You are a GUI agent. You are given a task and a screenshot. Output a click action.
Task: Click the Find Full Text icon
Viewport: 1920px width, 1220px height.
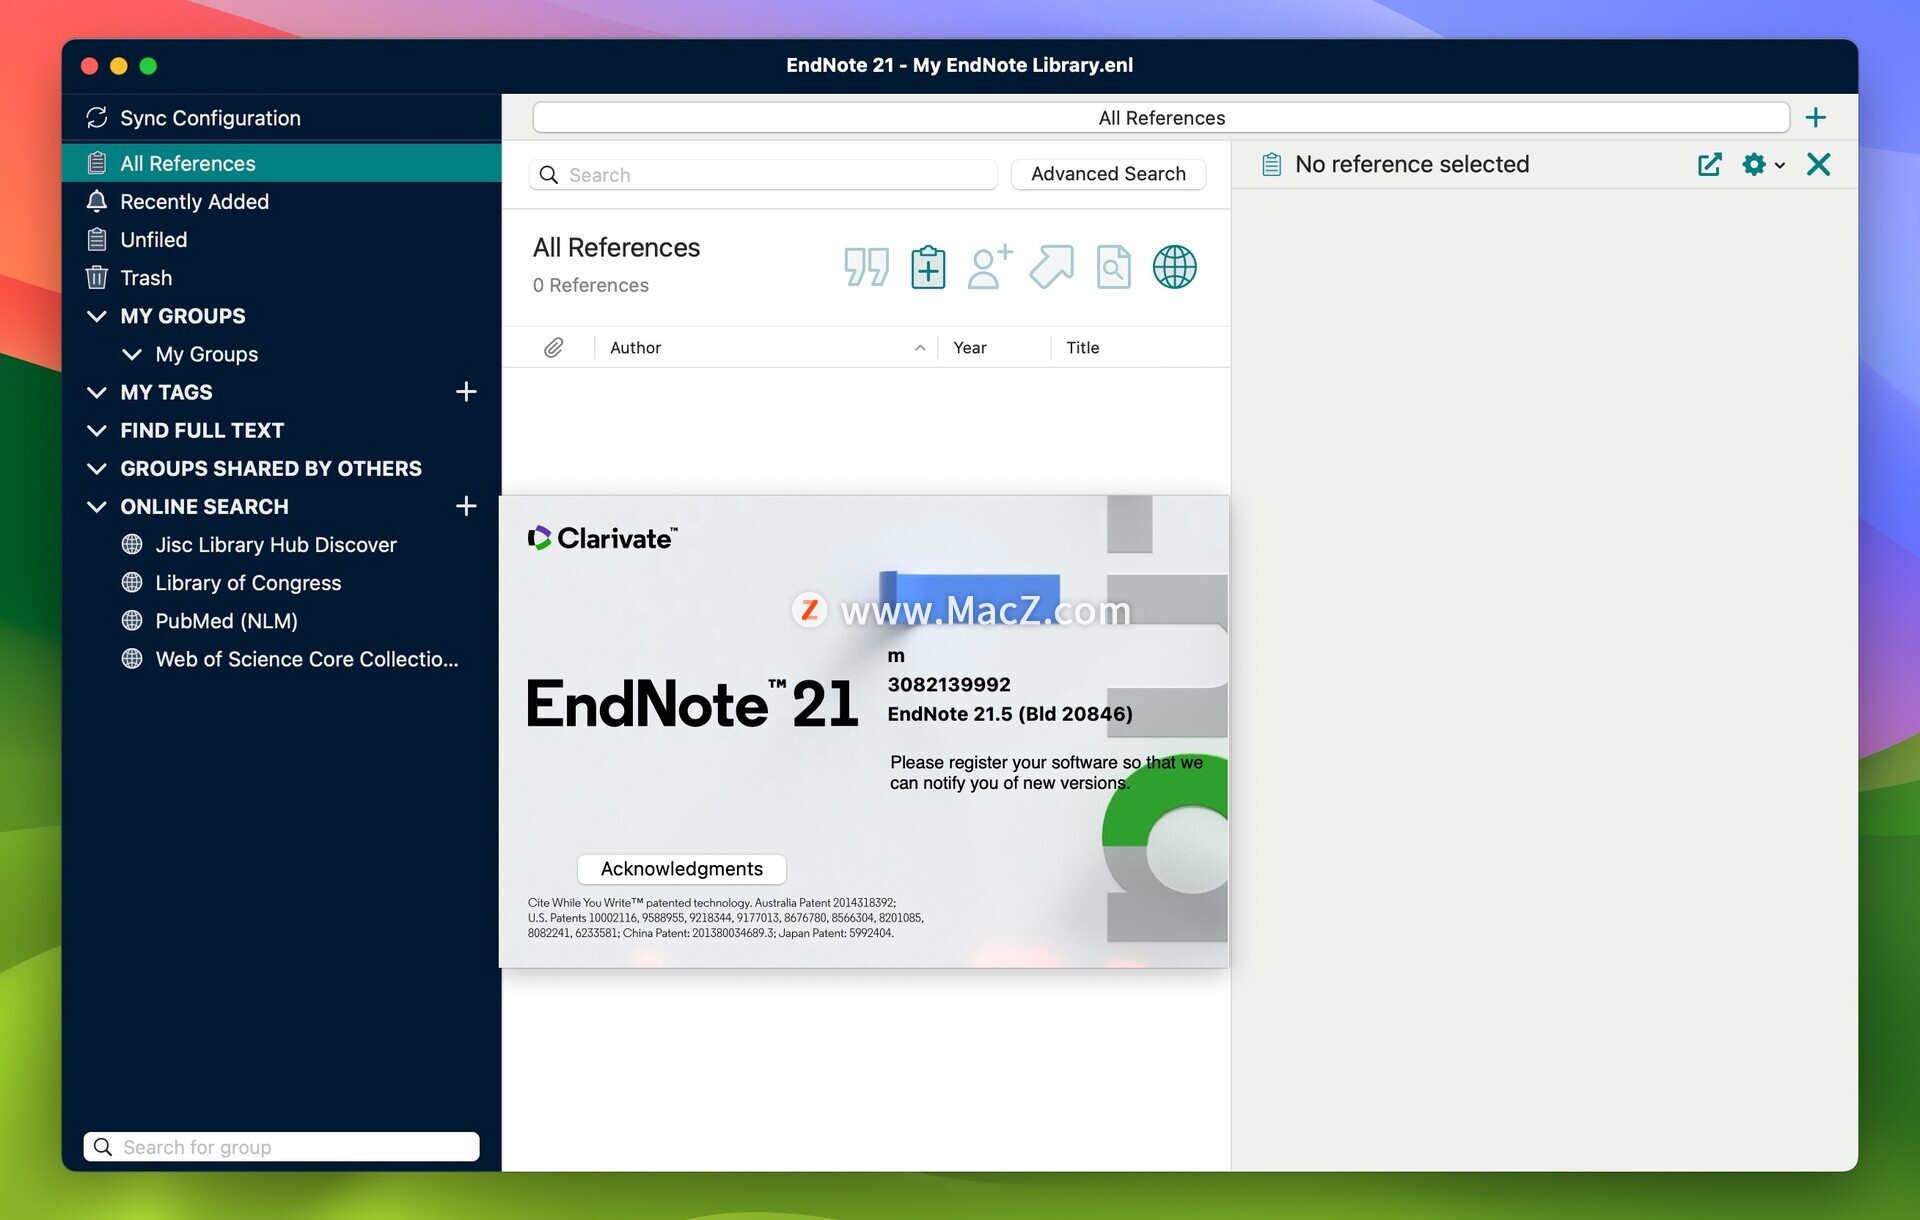coord(1113,267)
